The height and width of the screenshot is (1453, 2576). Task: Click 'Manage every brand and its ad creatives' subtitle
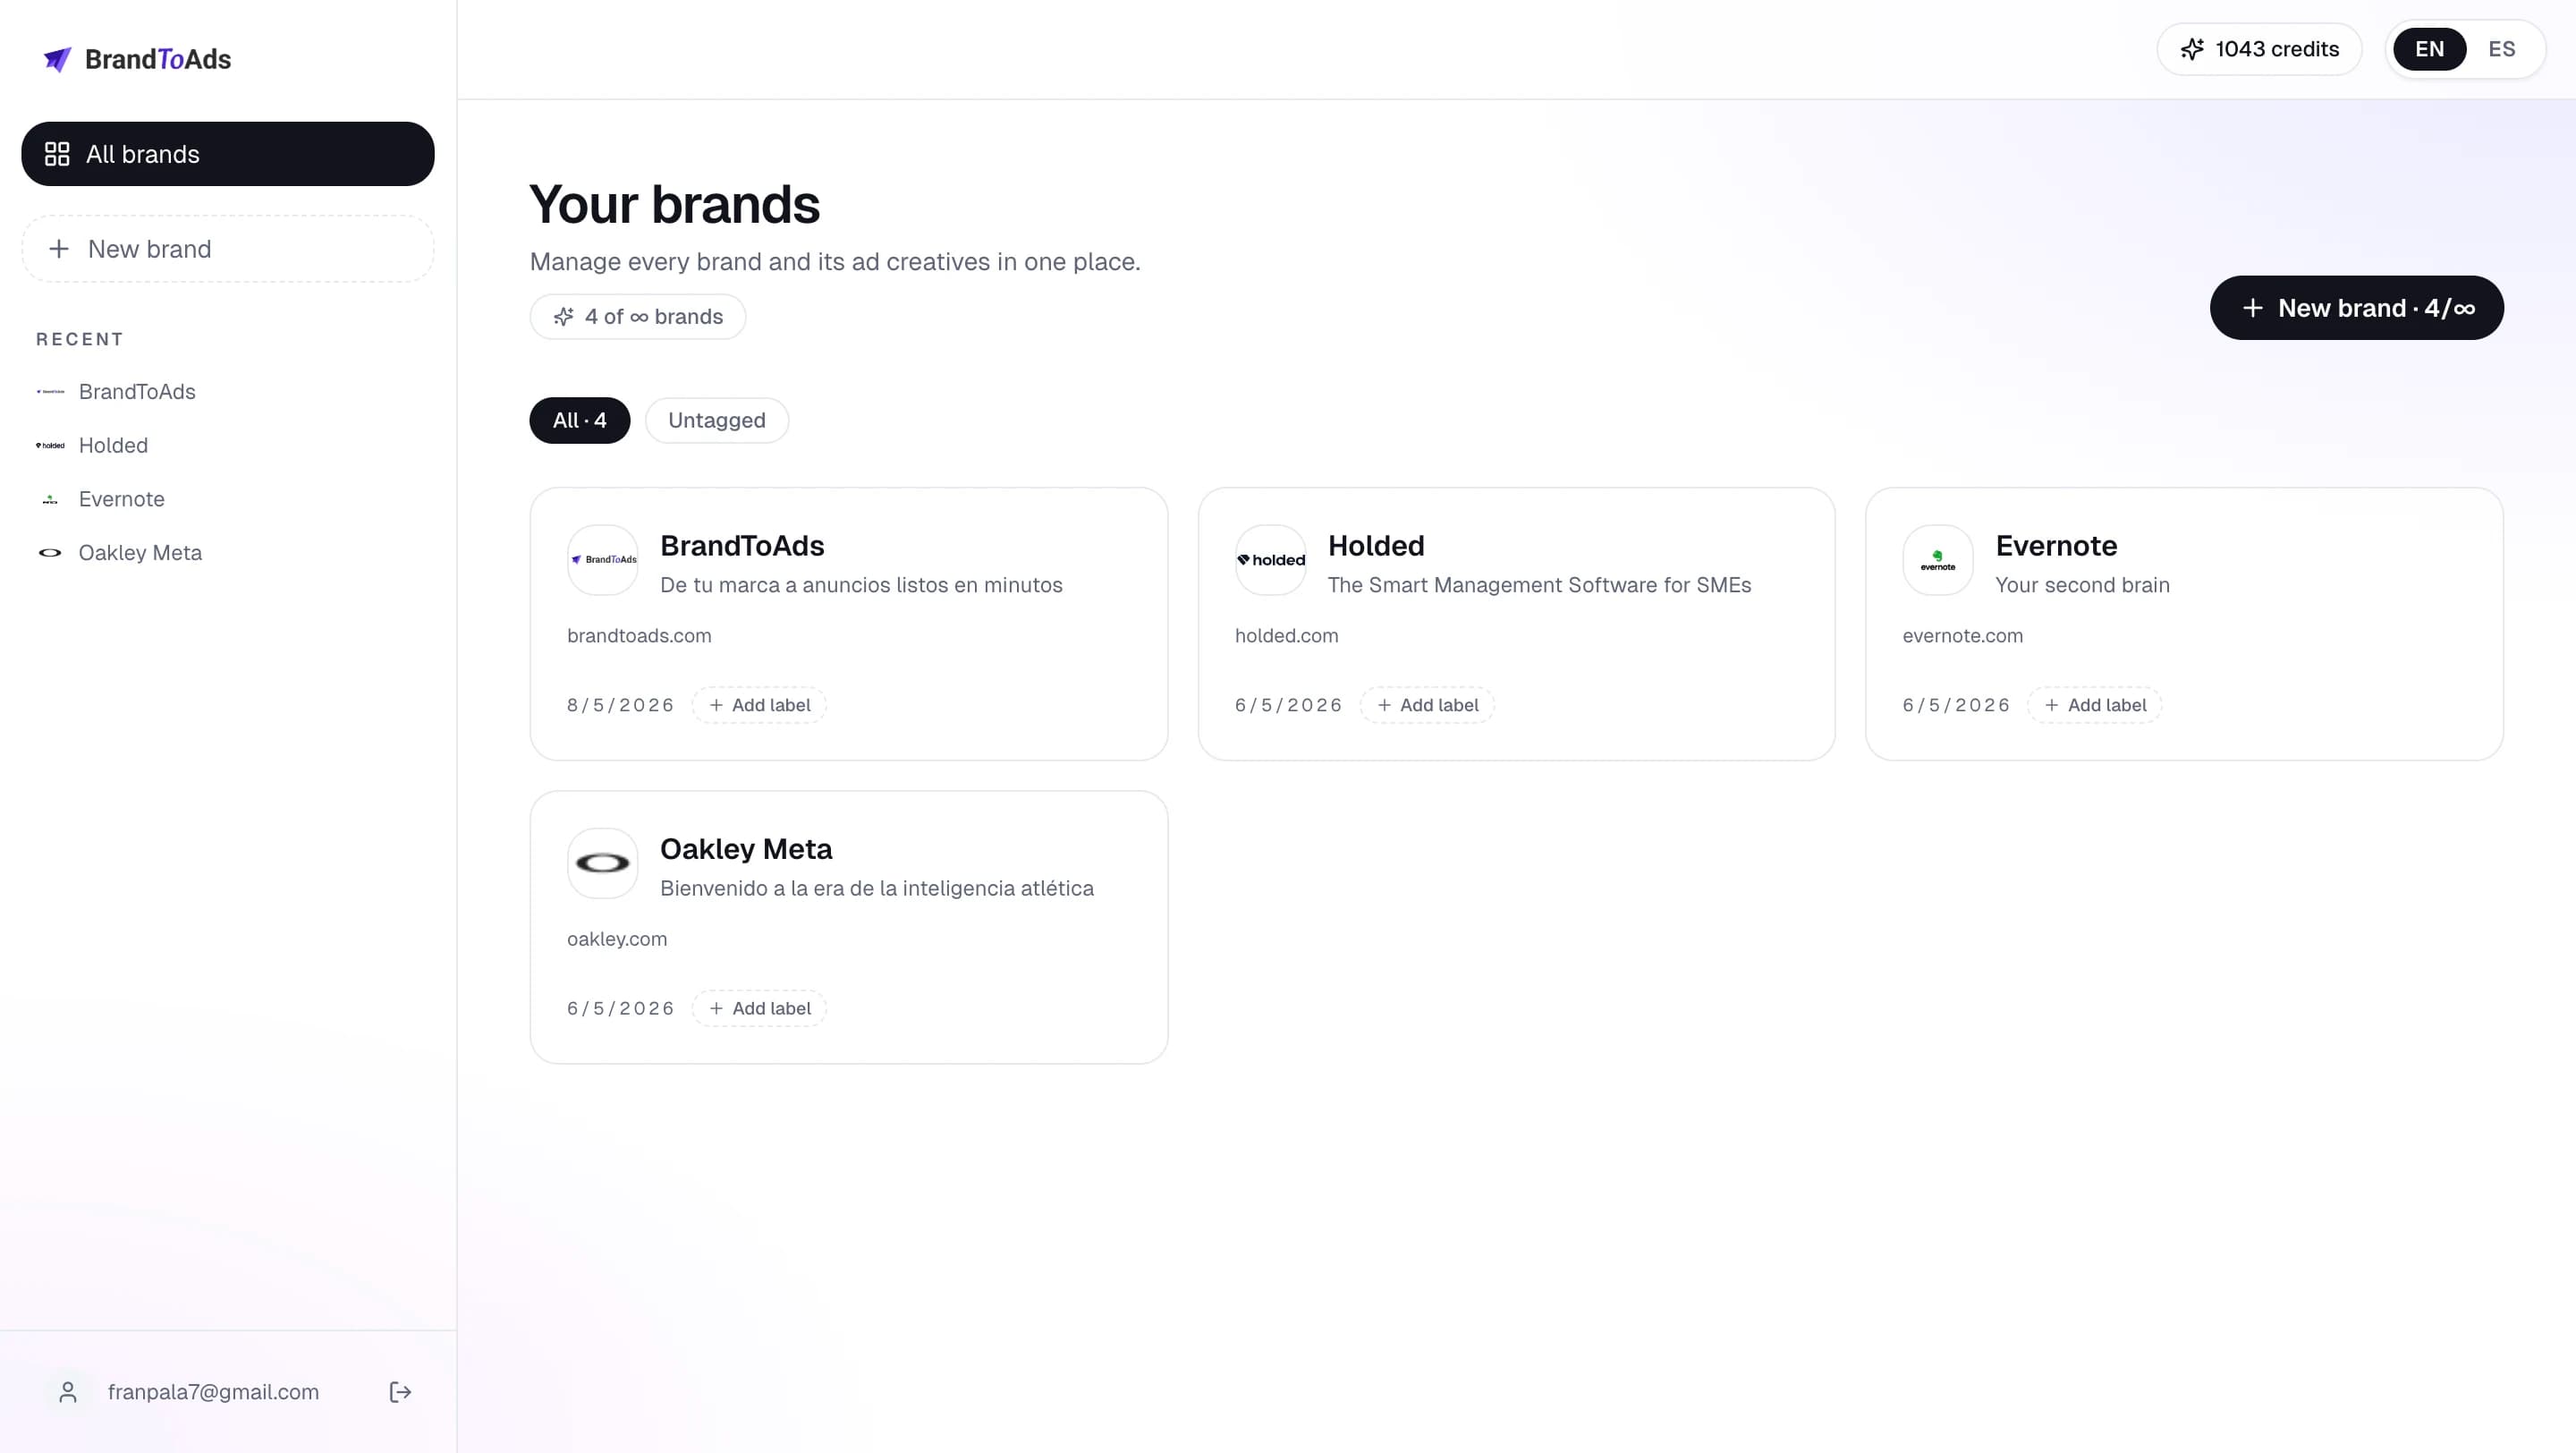(x=835, y=262)
